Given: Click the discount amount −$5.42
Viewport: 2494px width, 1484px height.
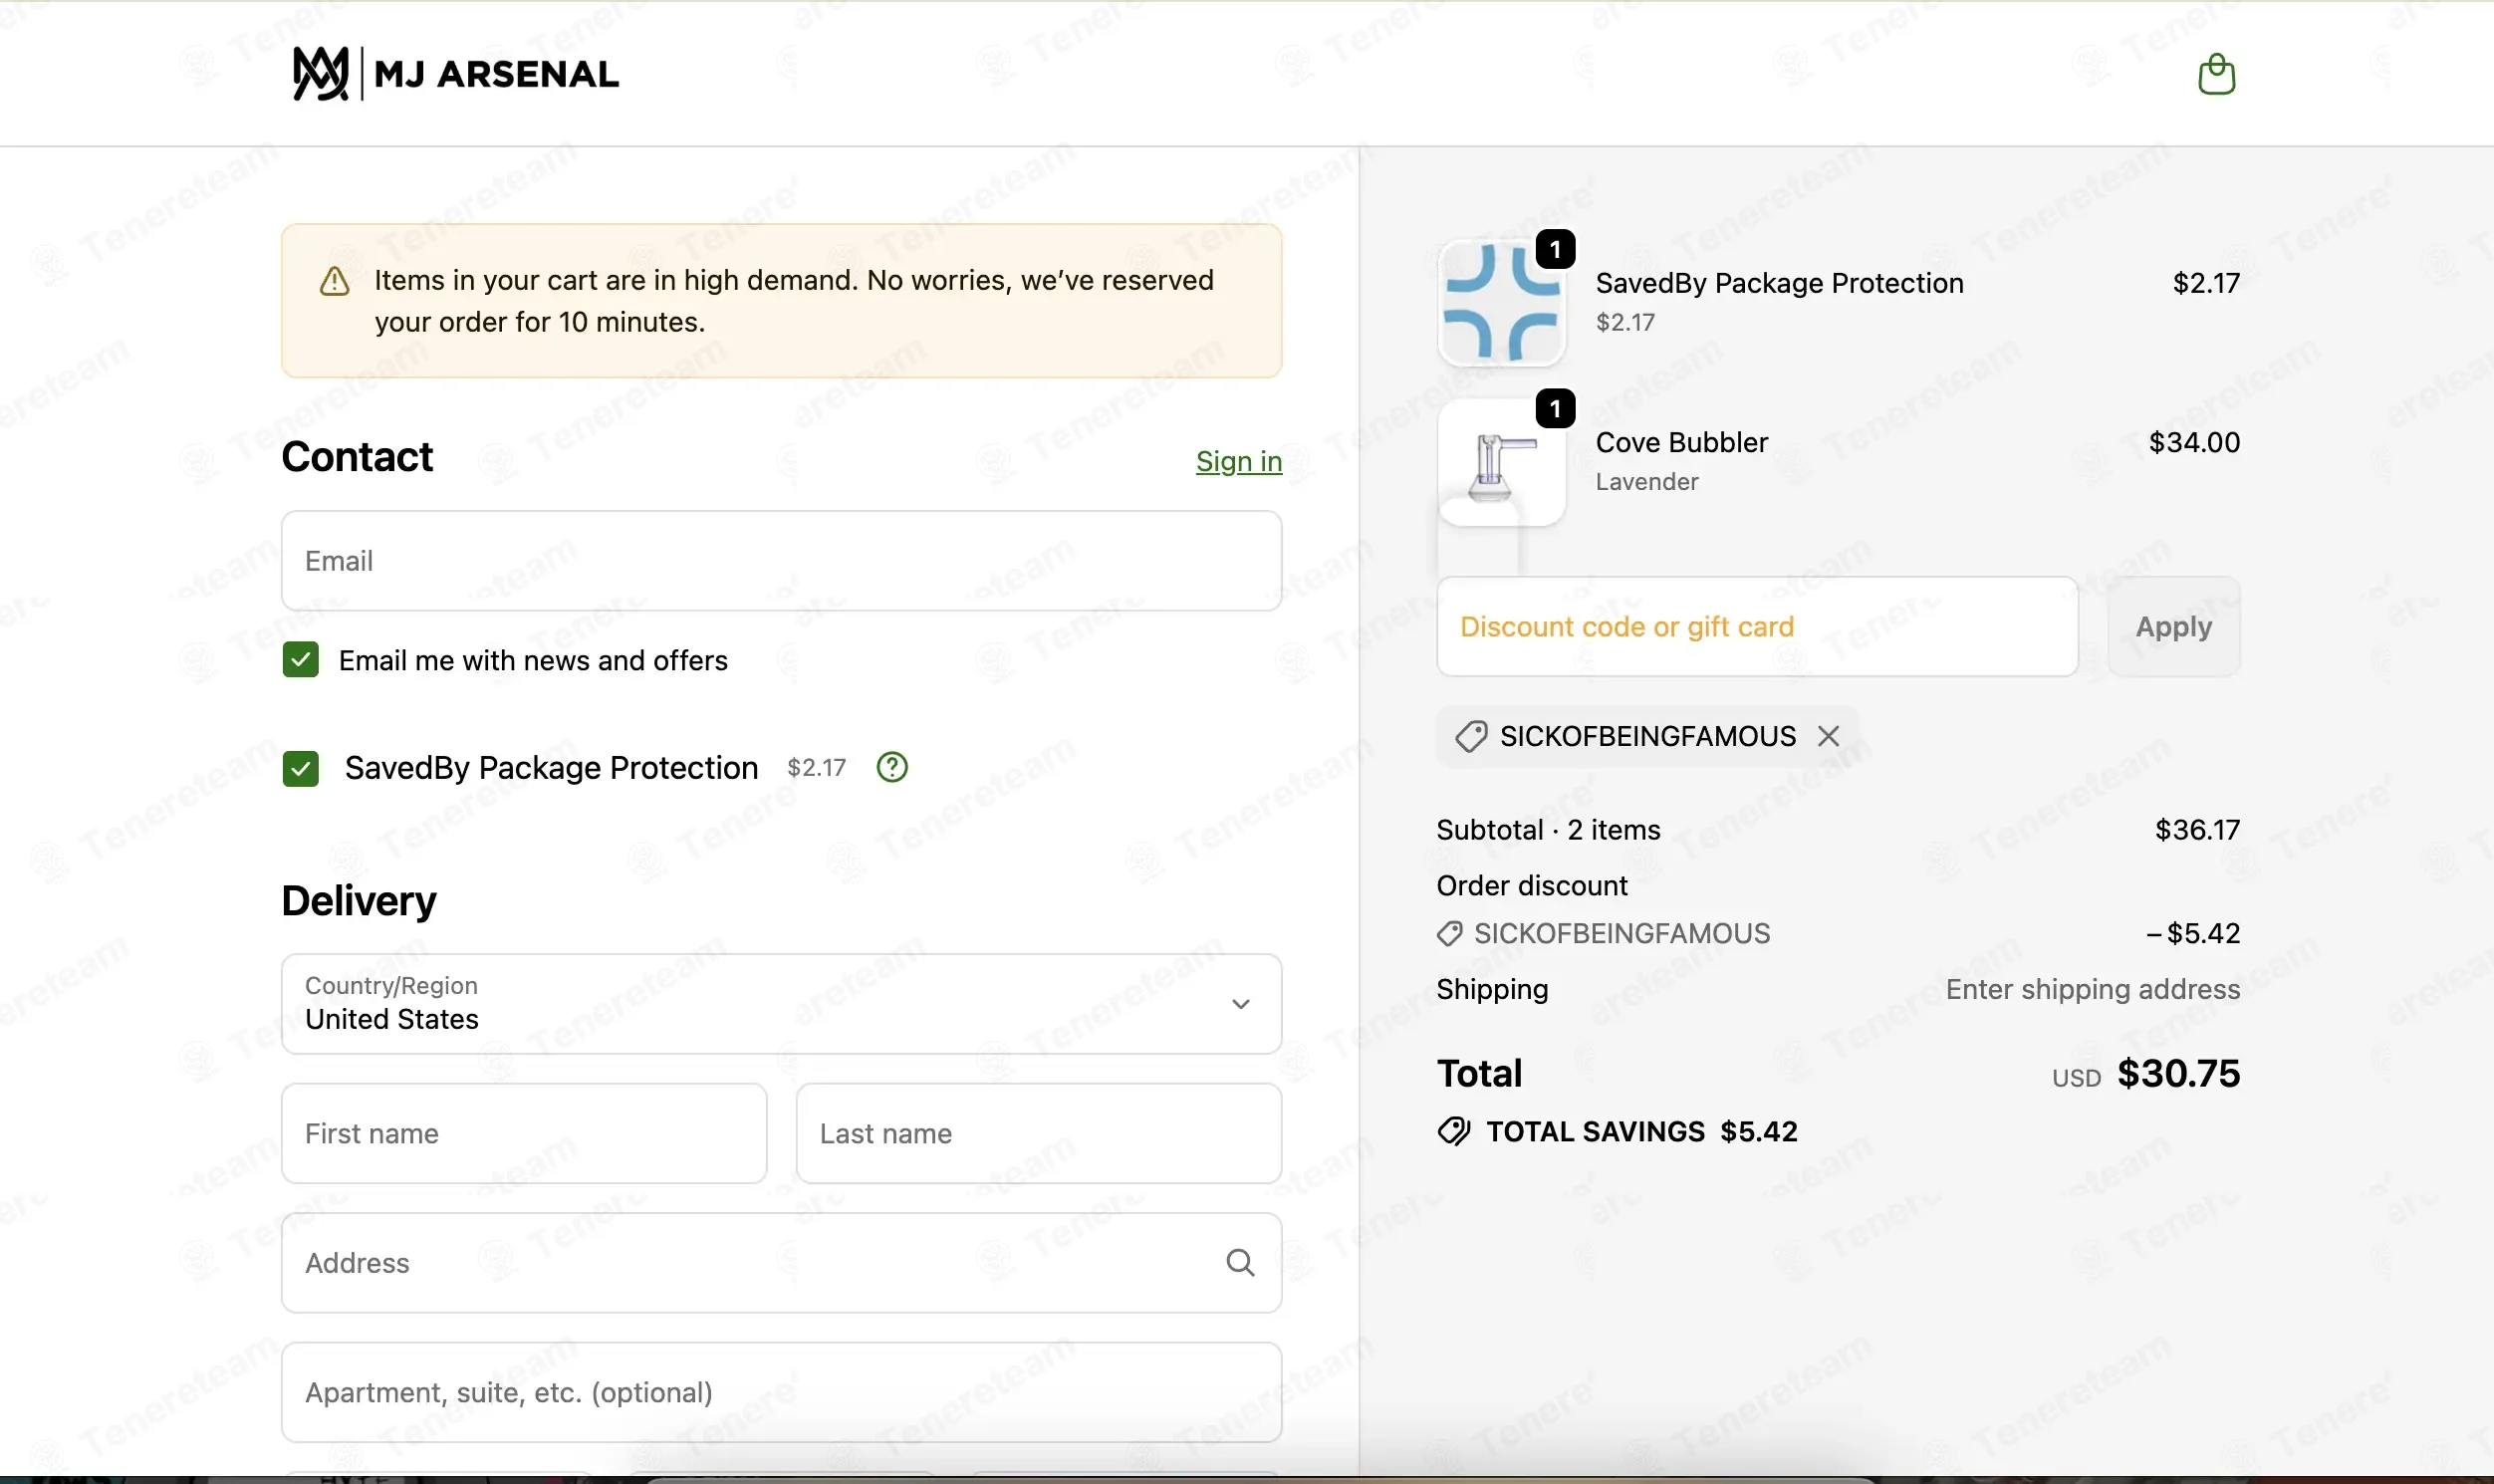Looking at the screenshot, I should click(x=2193, y=933).
